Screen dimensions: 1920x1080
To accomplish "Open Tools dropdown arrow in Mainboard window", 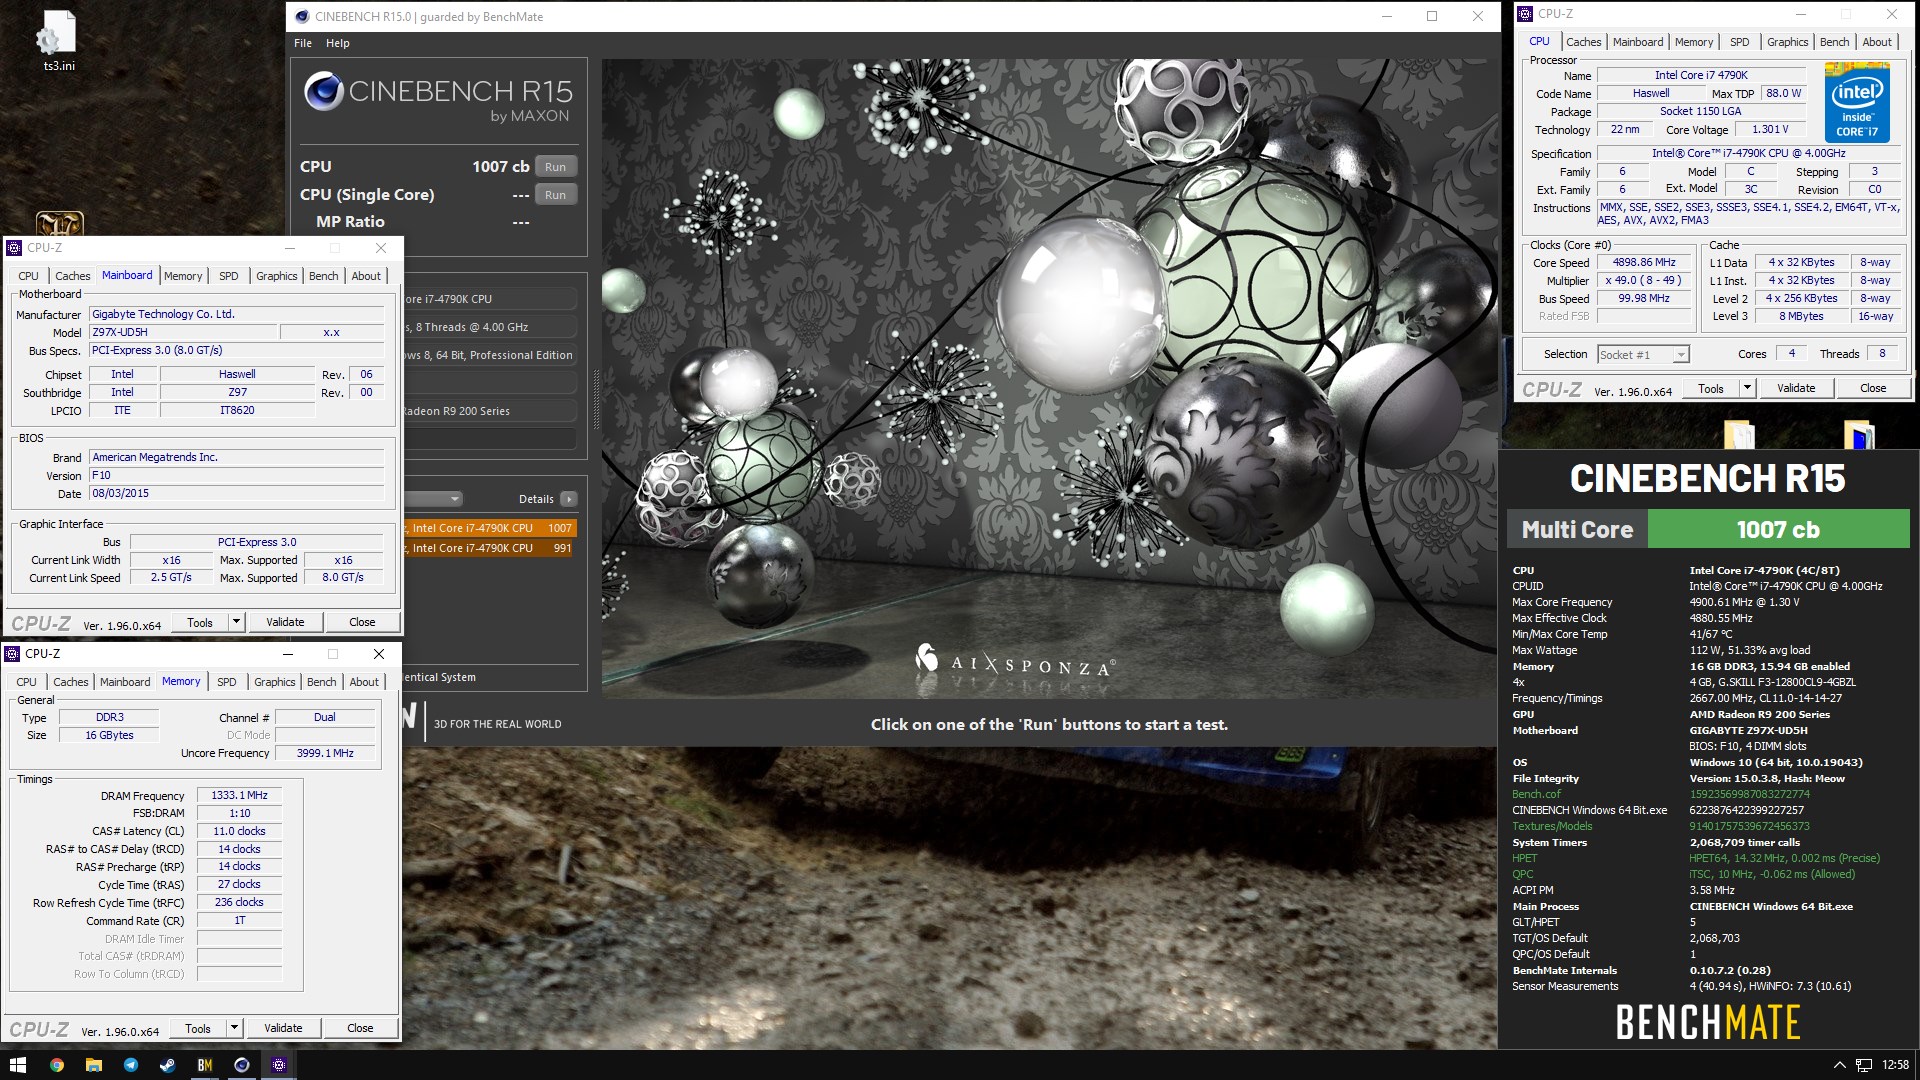I will click(x=236, y=622).
